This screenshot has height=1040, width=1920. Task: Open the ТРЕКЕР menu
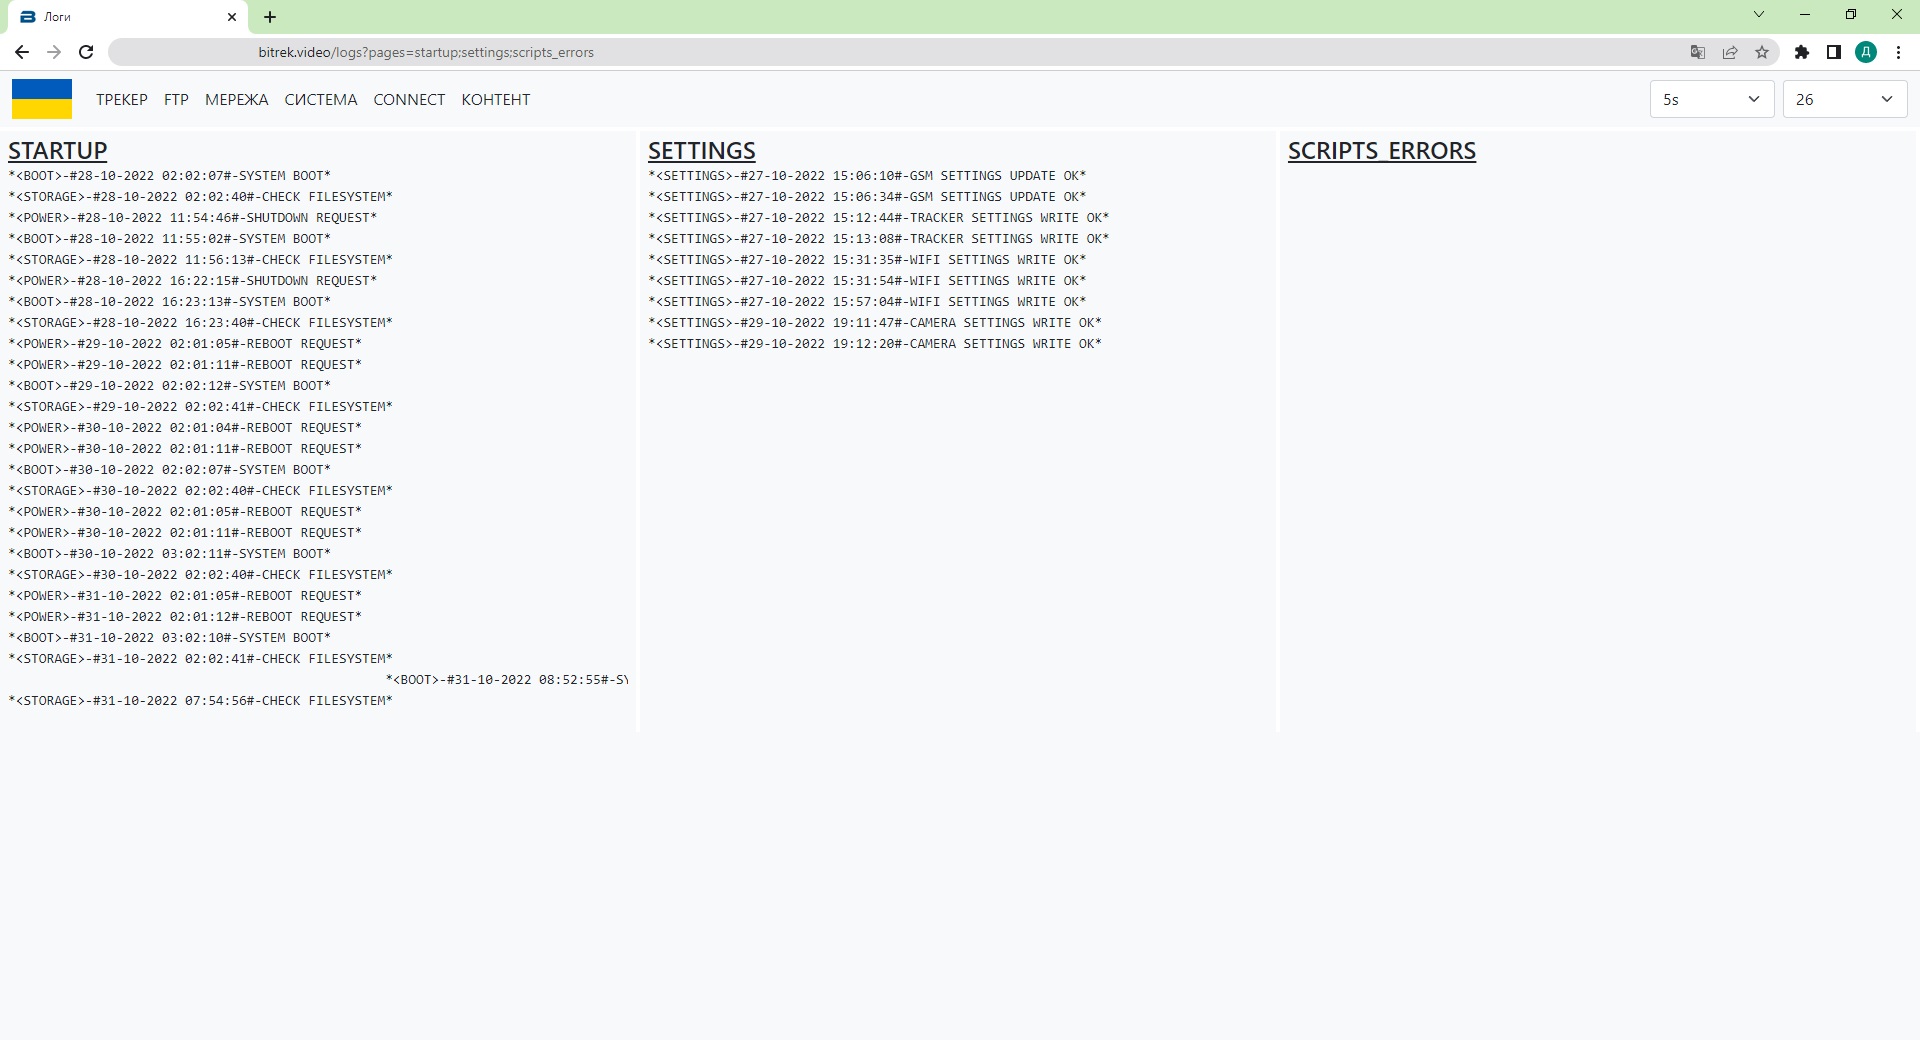pos(122,99)
